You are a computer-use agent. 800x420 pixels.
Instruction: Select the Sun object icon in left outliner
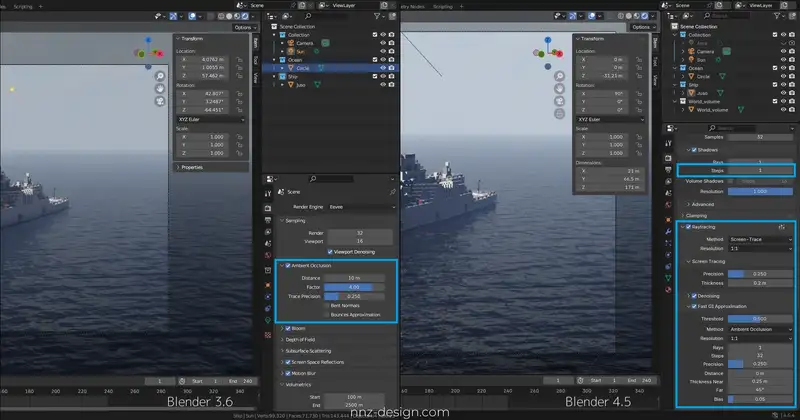pyautogui.click(x=289, y=50)
